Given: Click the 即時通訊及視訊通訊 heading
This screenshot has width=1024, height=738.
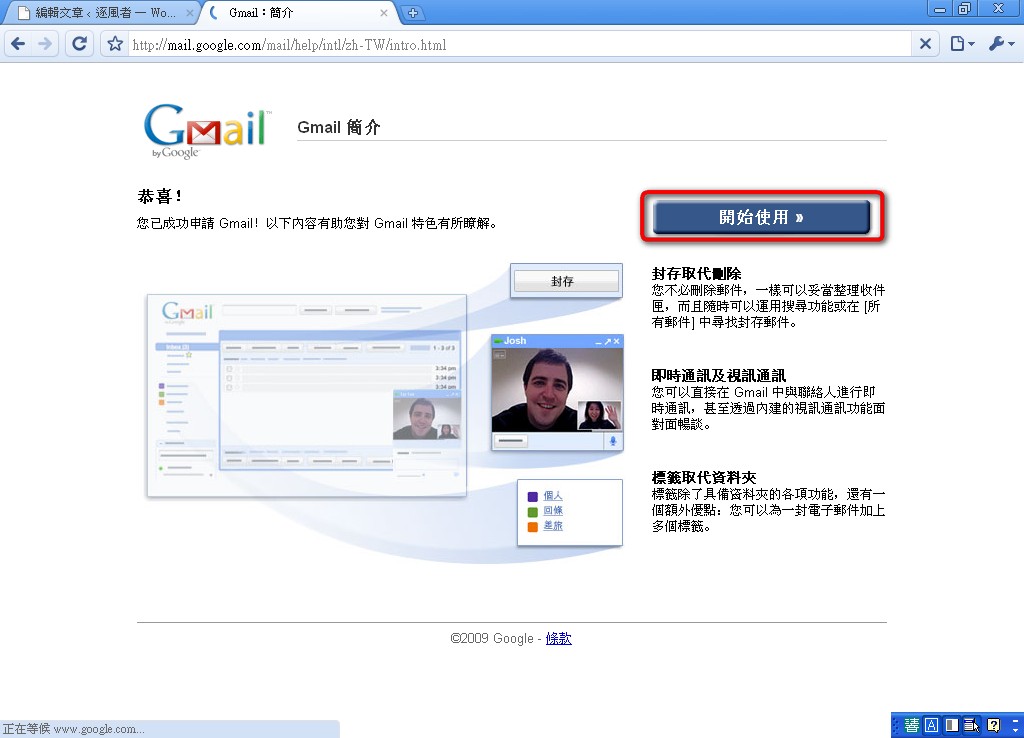Looking at the screenshot, I should click(x=718, y=375).
